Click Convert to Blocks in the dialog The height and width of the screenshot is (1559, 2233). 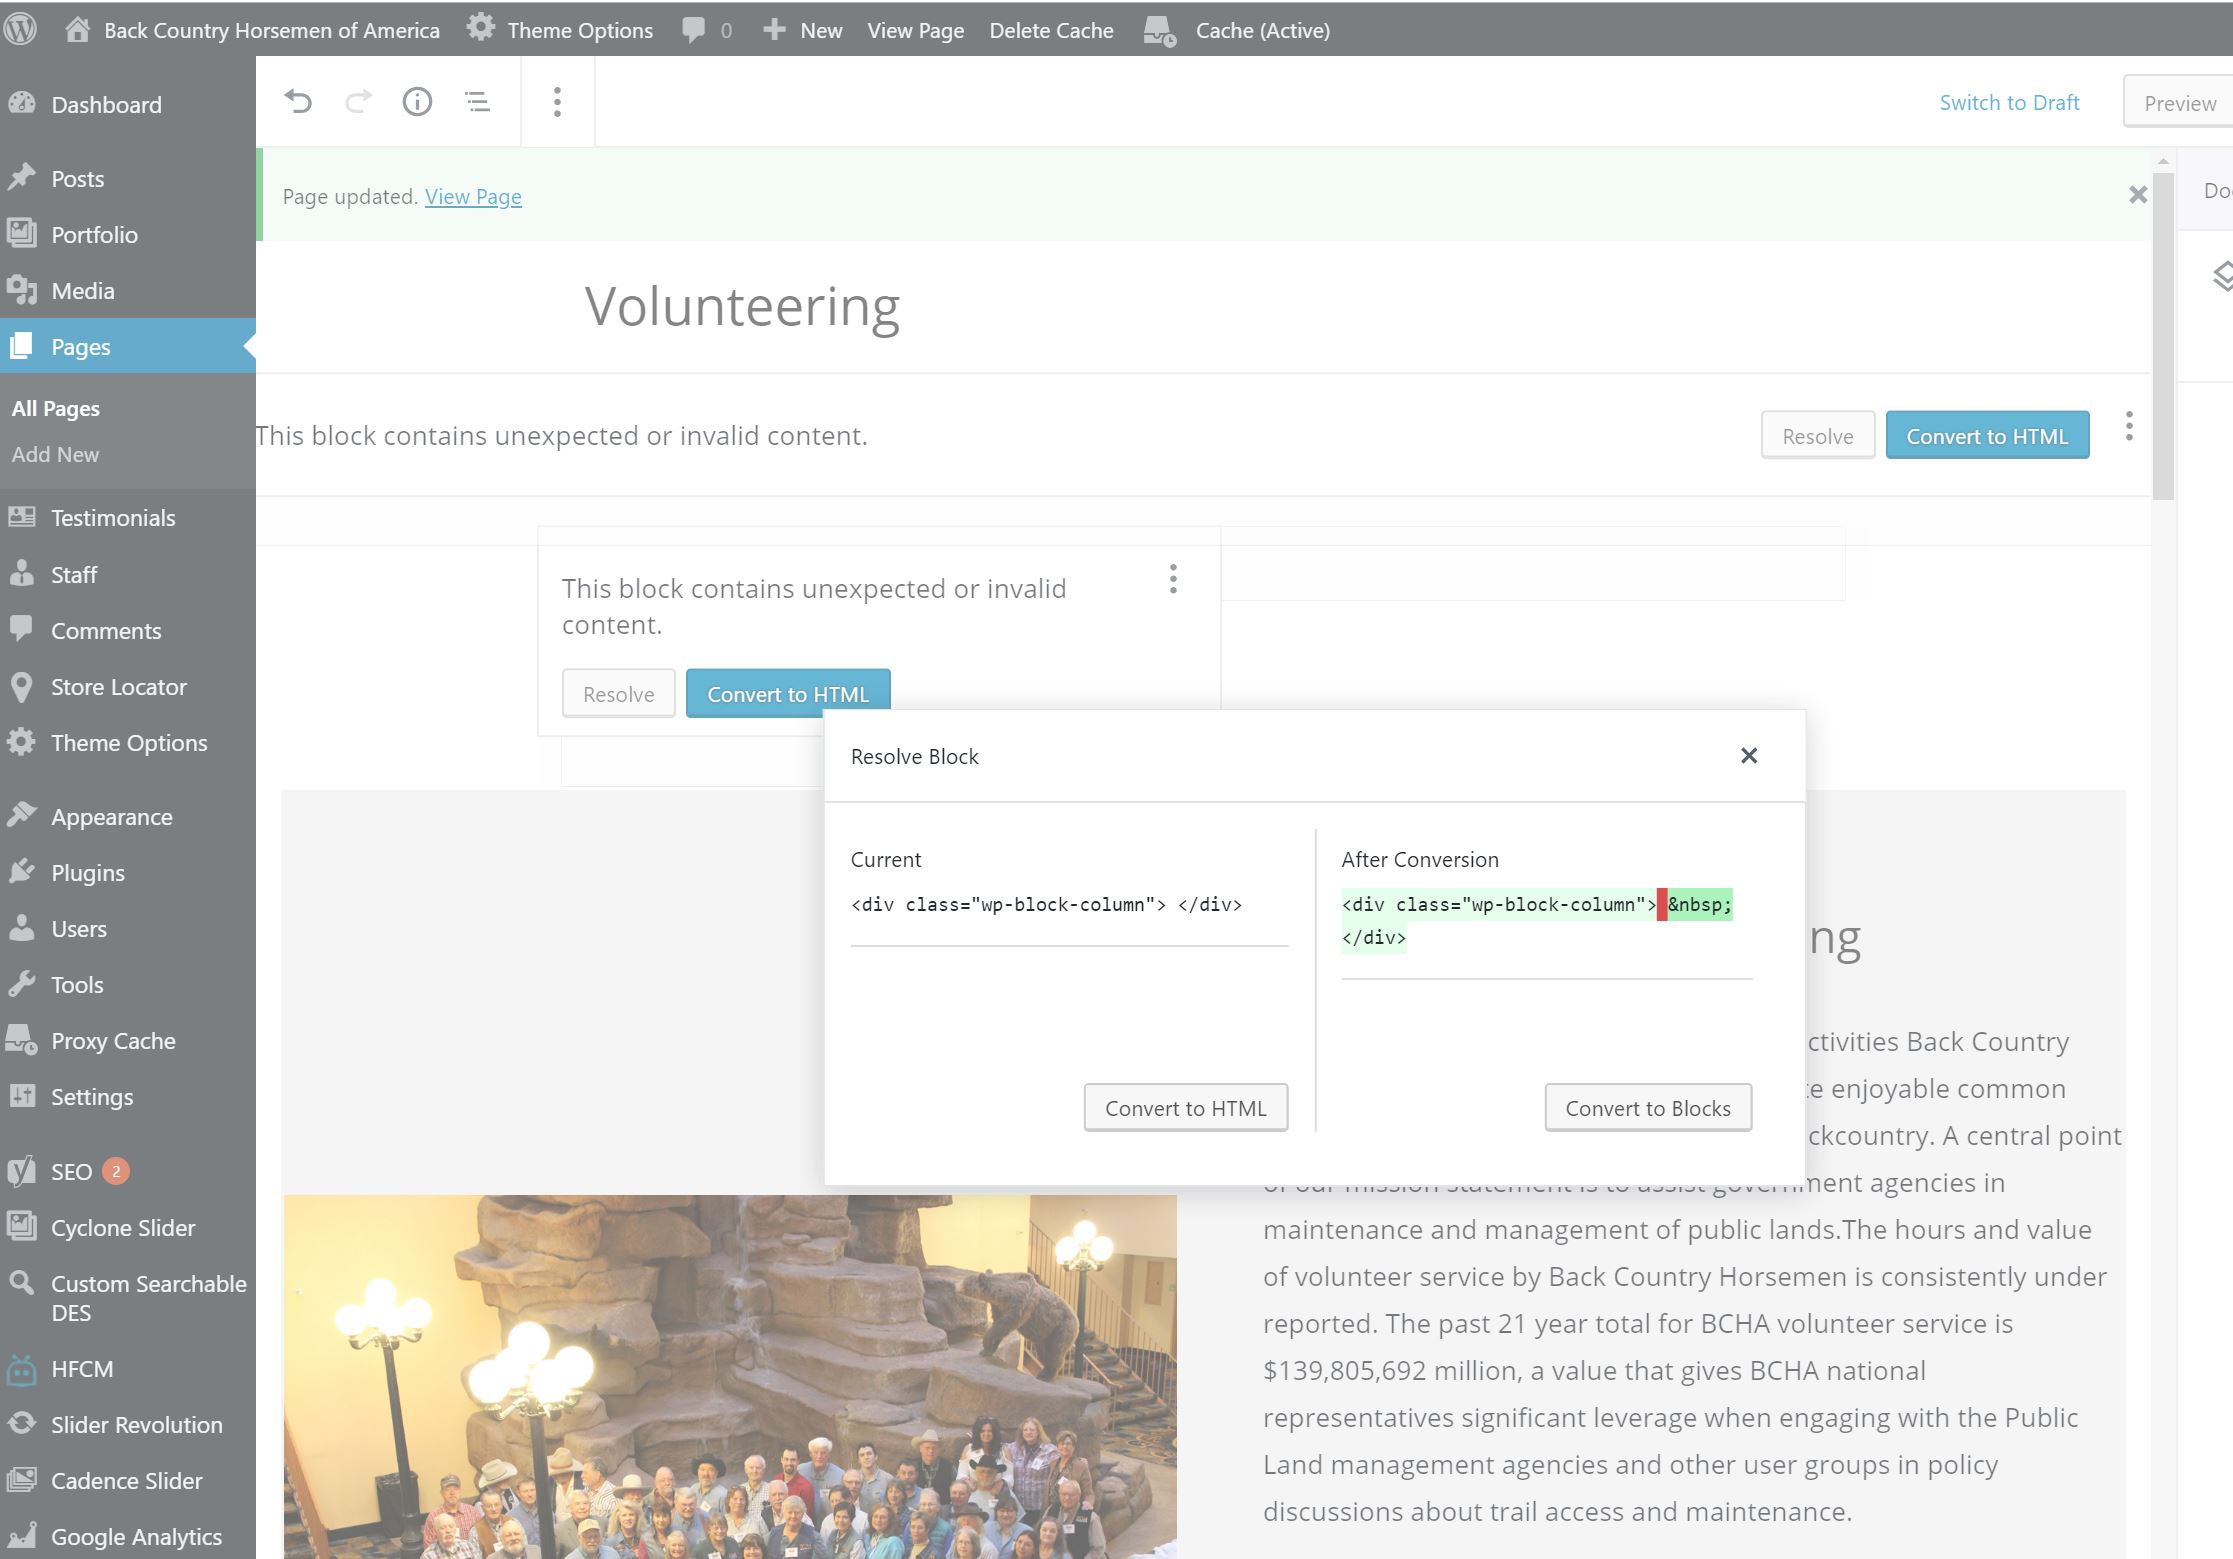[1648, 1108]
